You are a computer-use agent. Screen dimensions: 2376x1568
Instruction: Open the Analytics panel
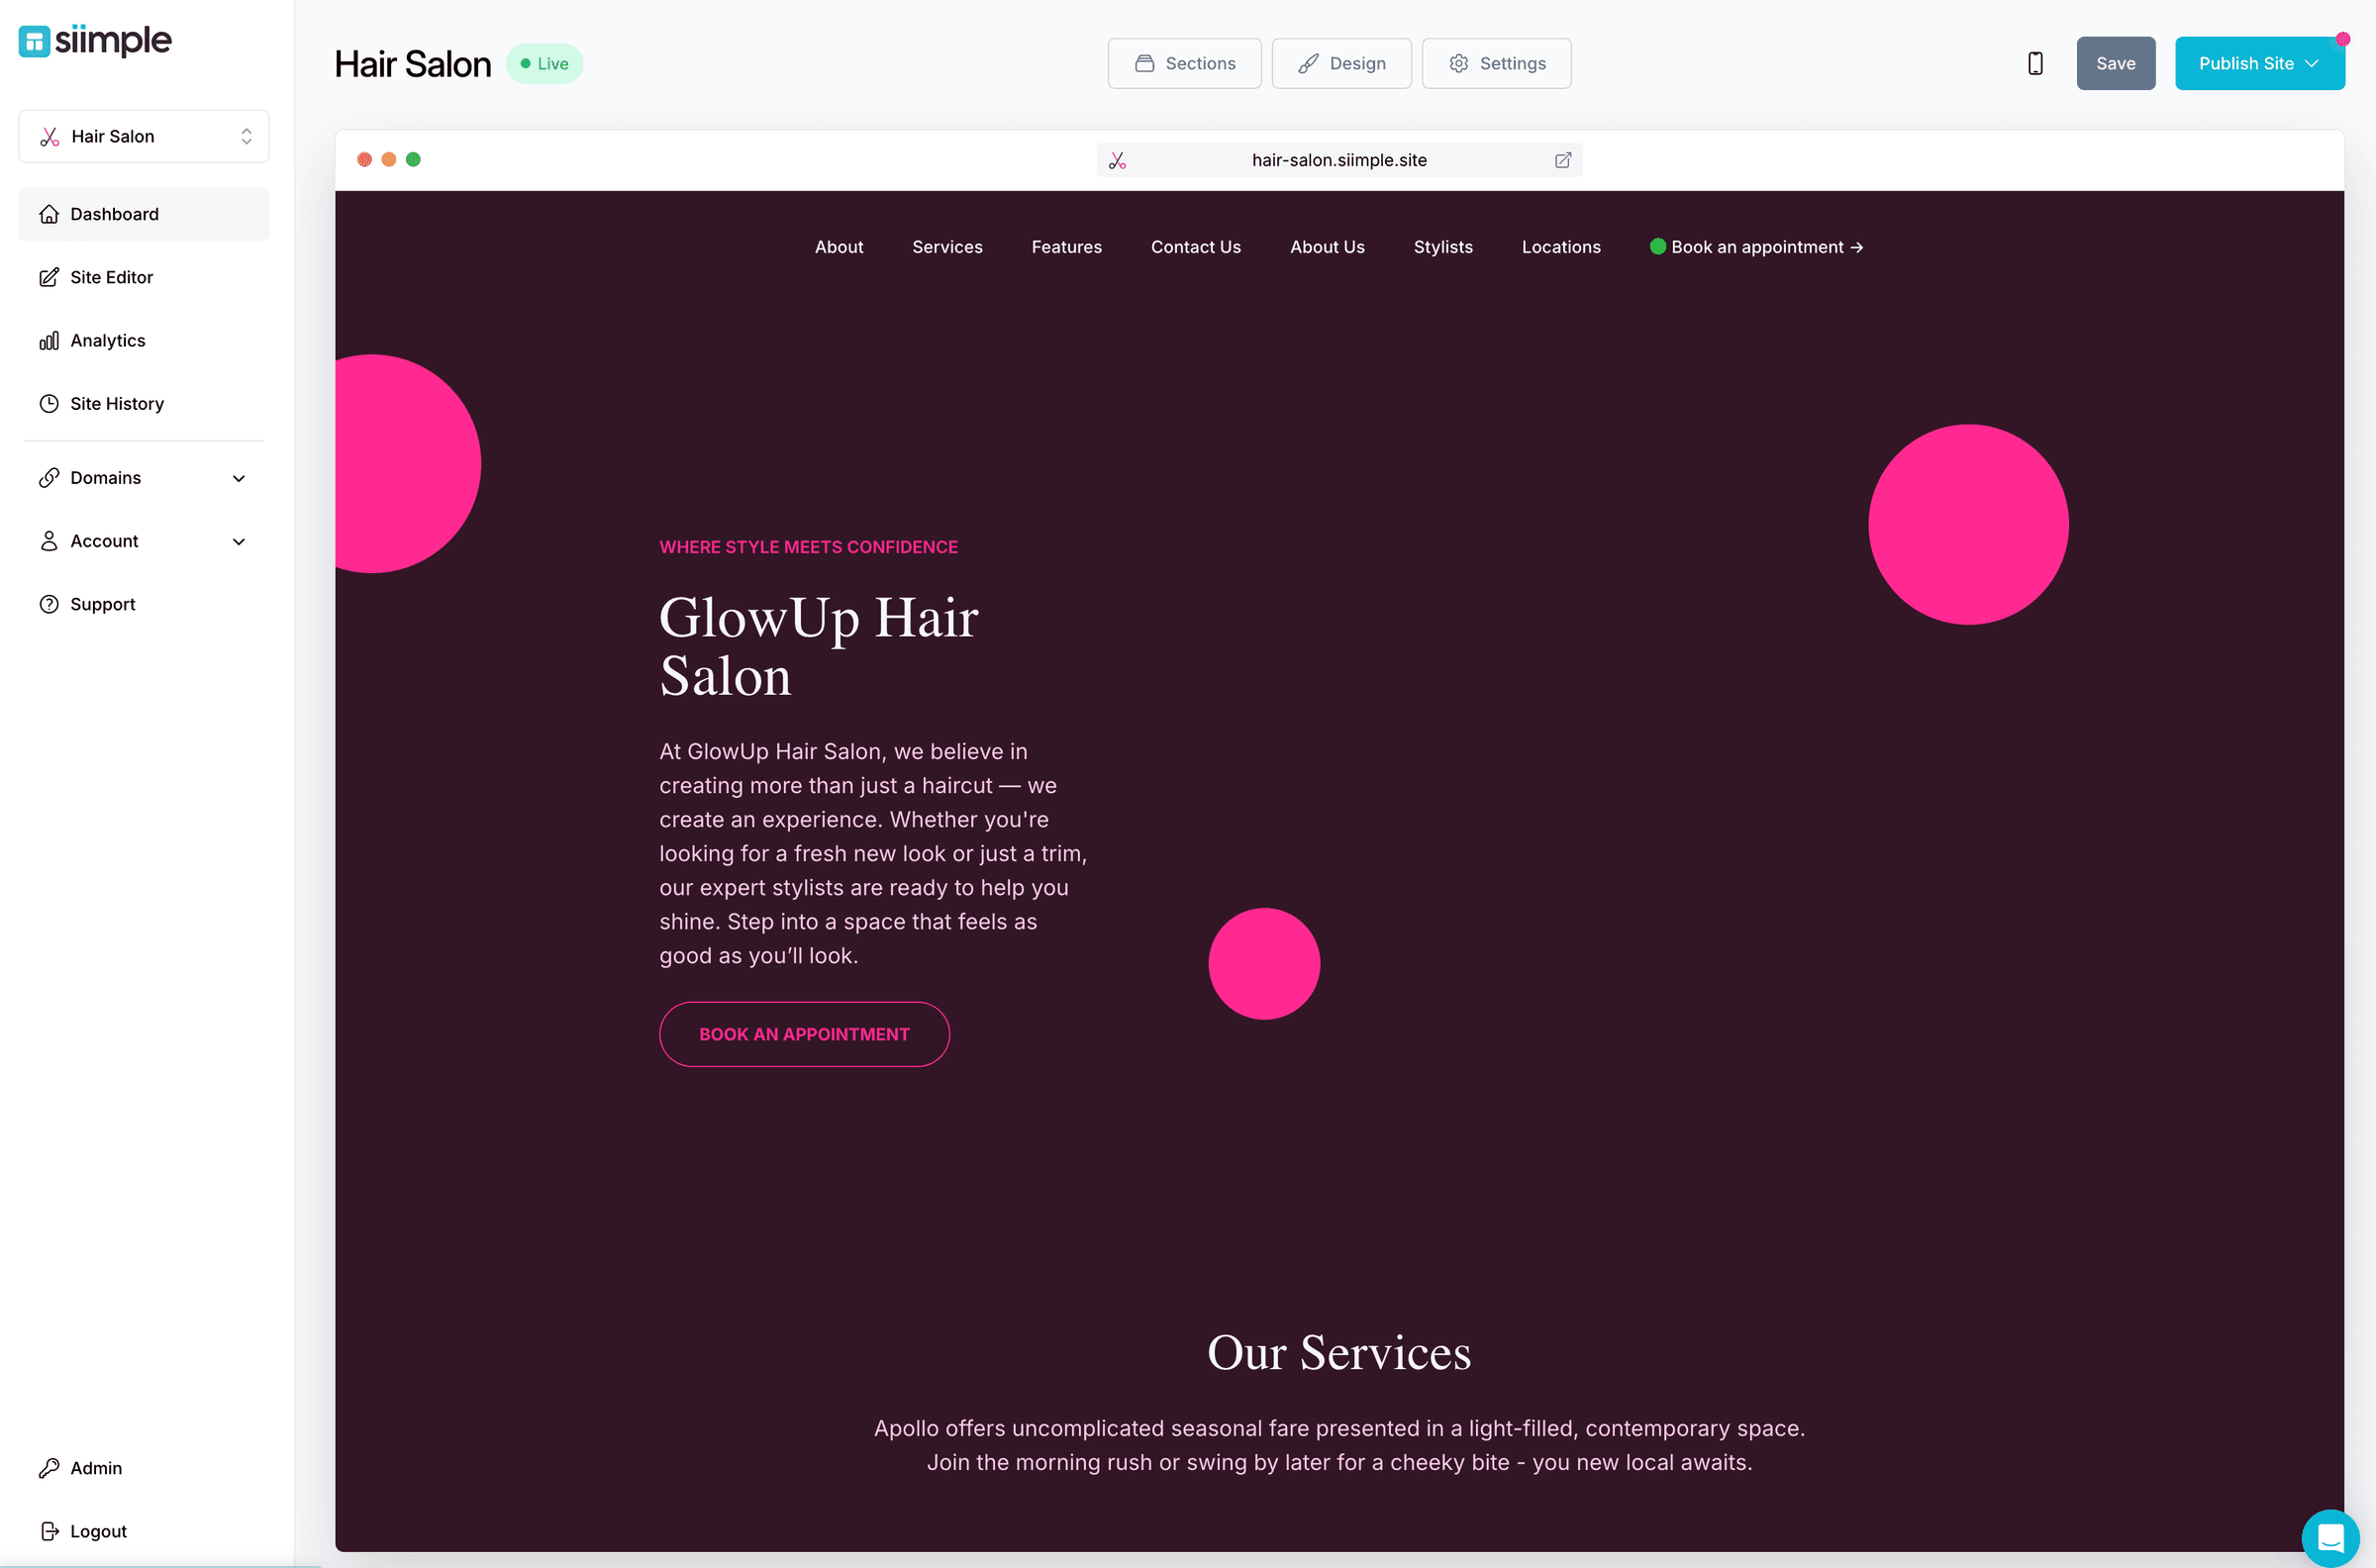pos(107,340)
